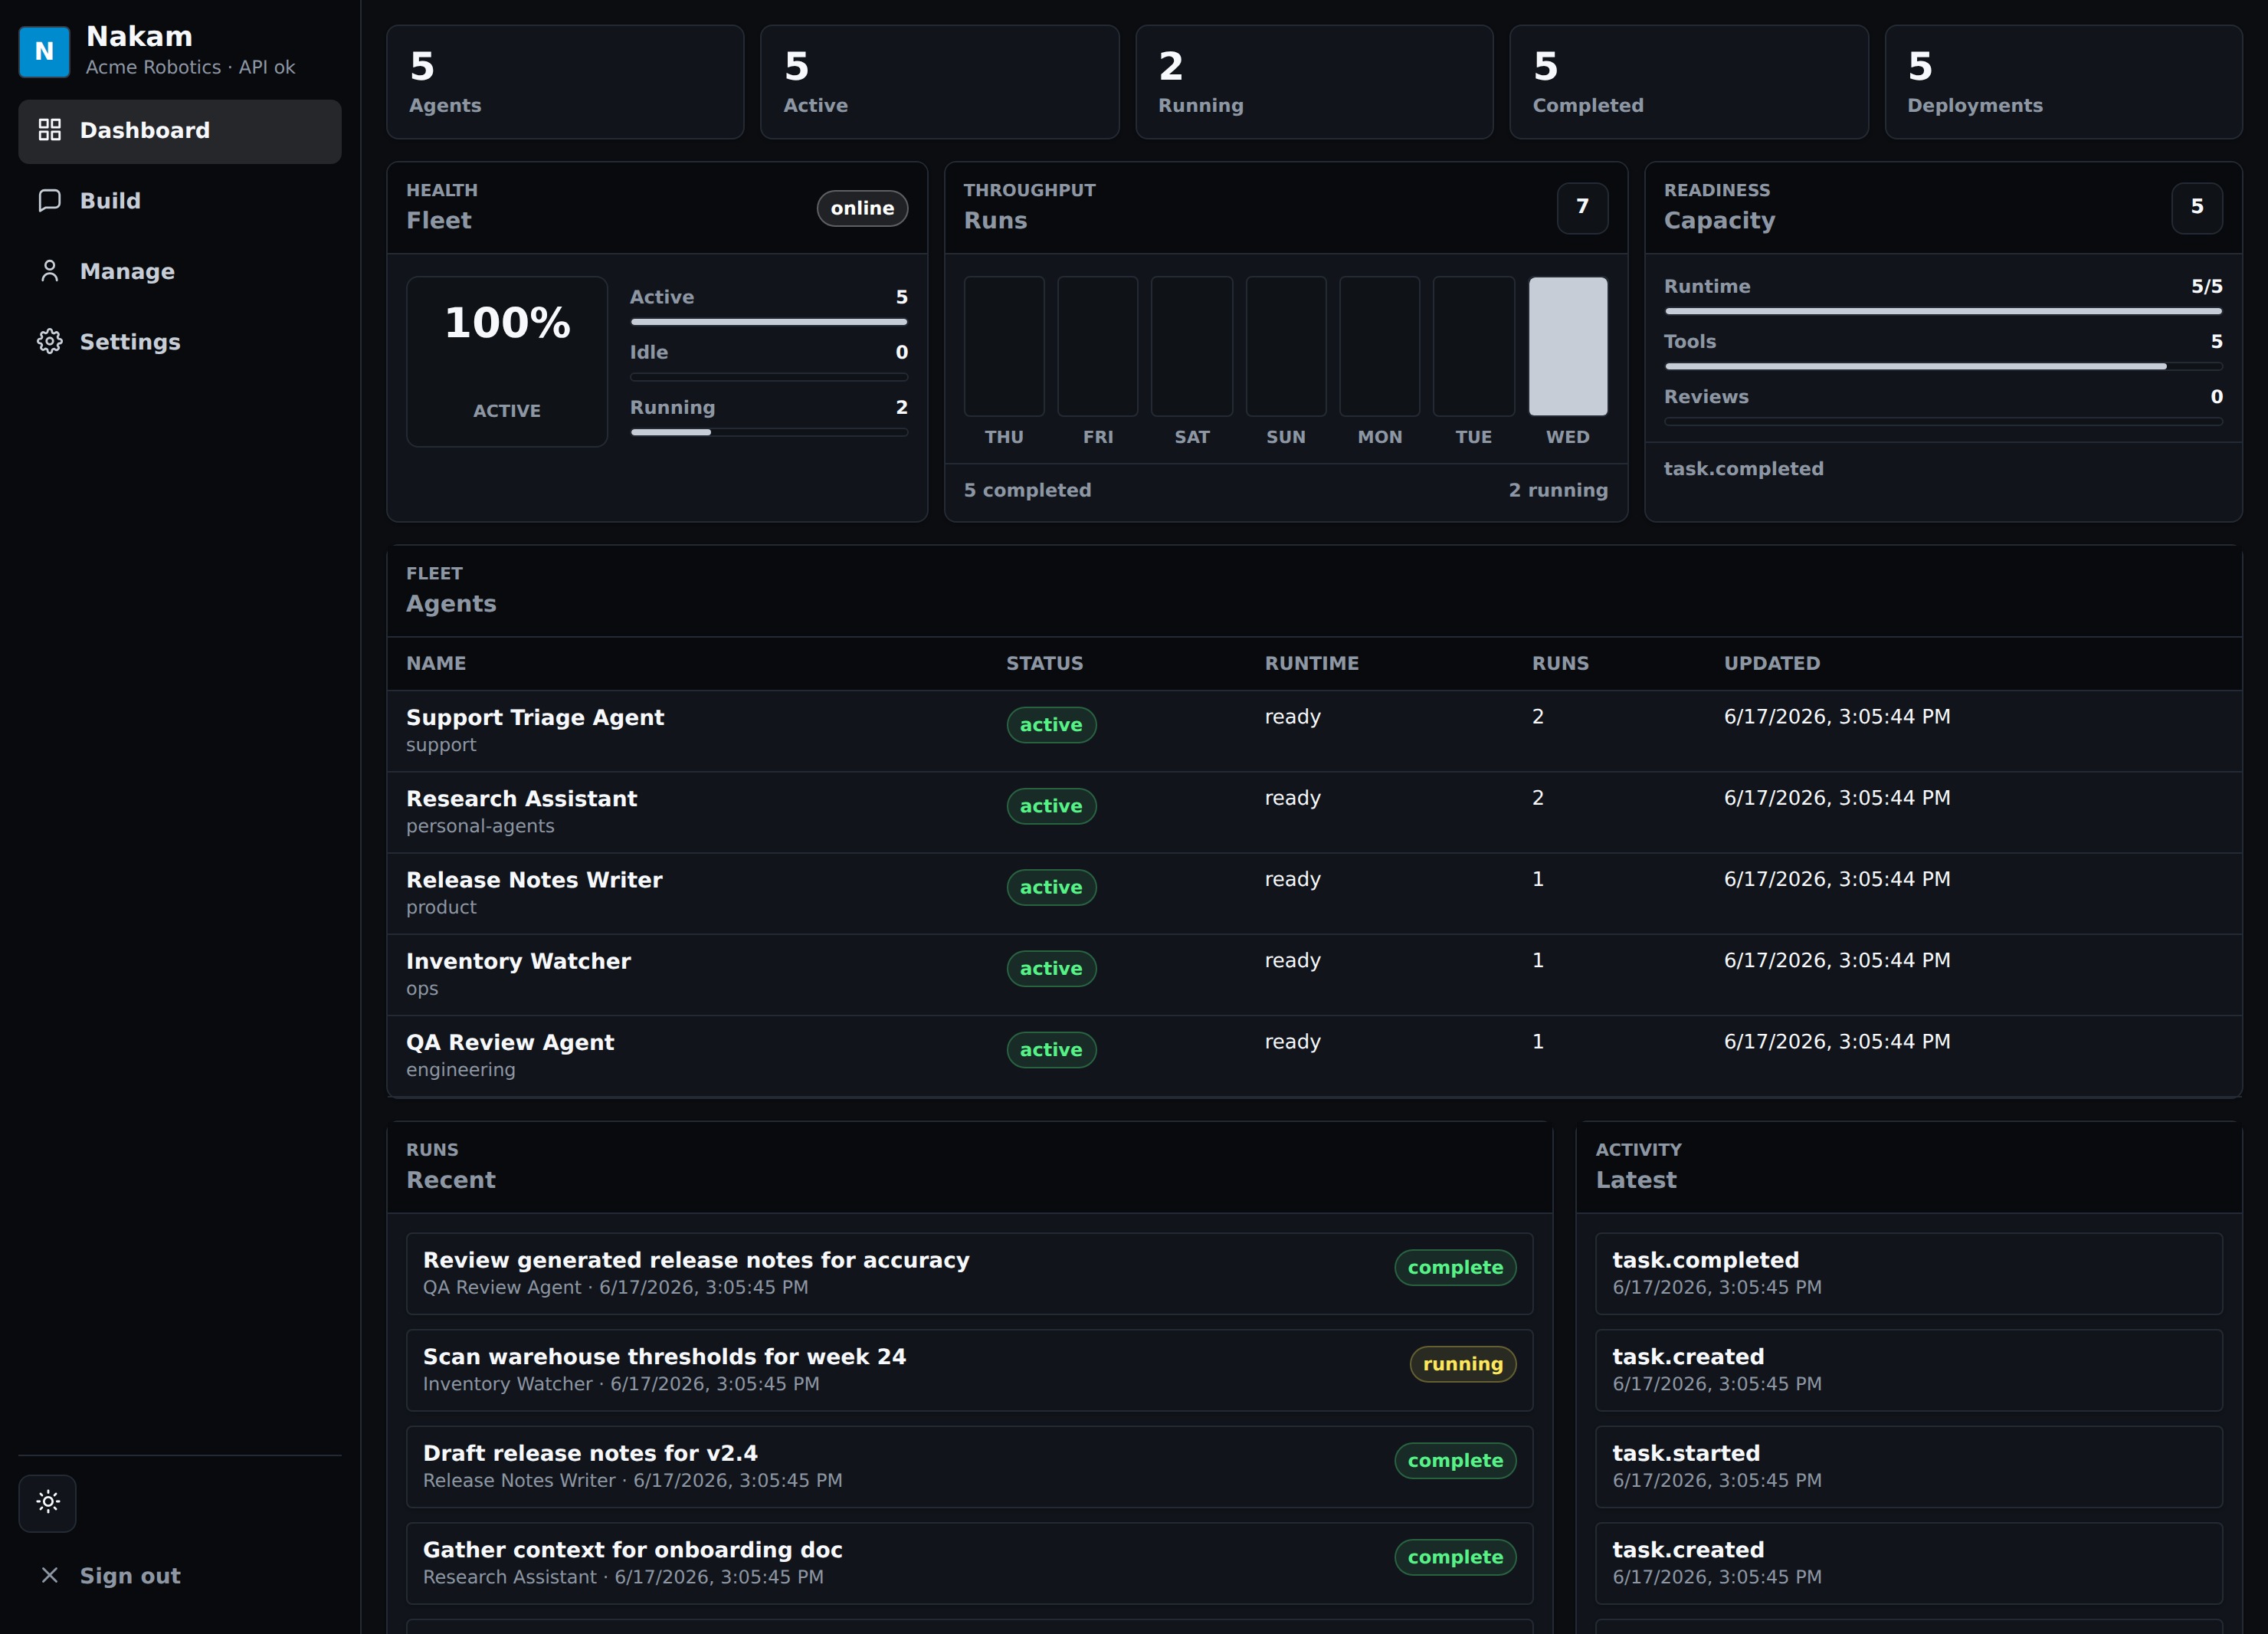This screenshot has width=2268, height=1634.
Task: Click the task.started activity entry
Action: [x=1908, y=1466]
